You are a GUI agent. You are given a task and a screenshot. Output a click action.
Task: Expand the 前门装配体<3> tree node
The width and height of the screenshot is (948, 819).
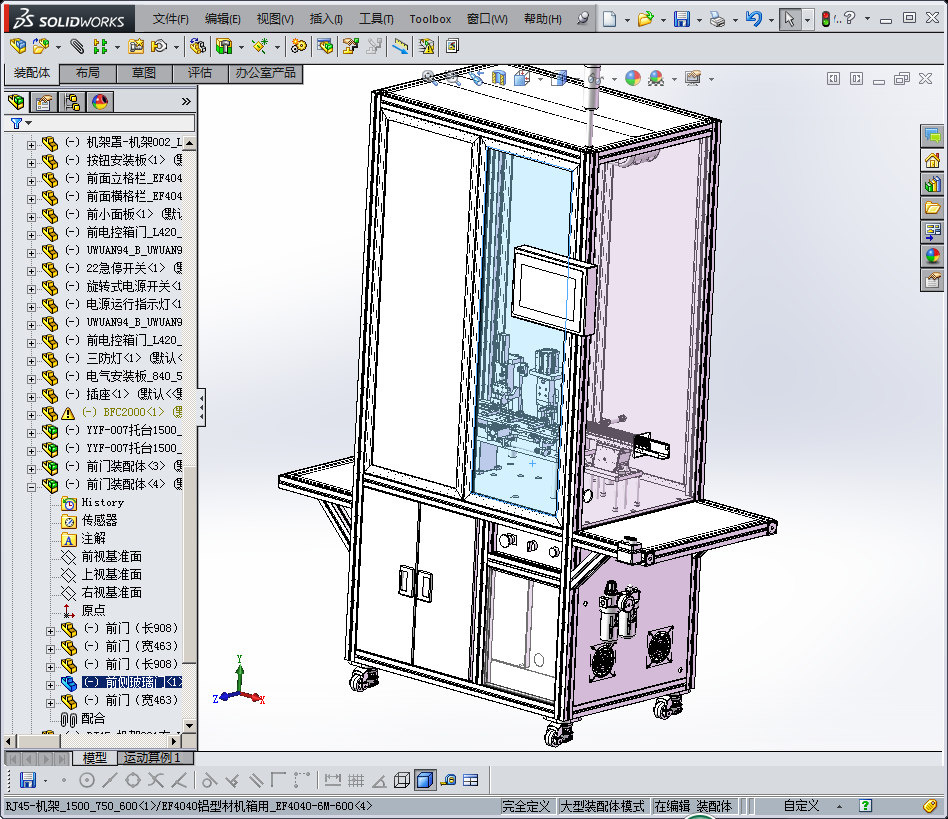coord(31,468)
